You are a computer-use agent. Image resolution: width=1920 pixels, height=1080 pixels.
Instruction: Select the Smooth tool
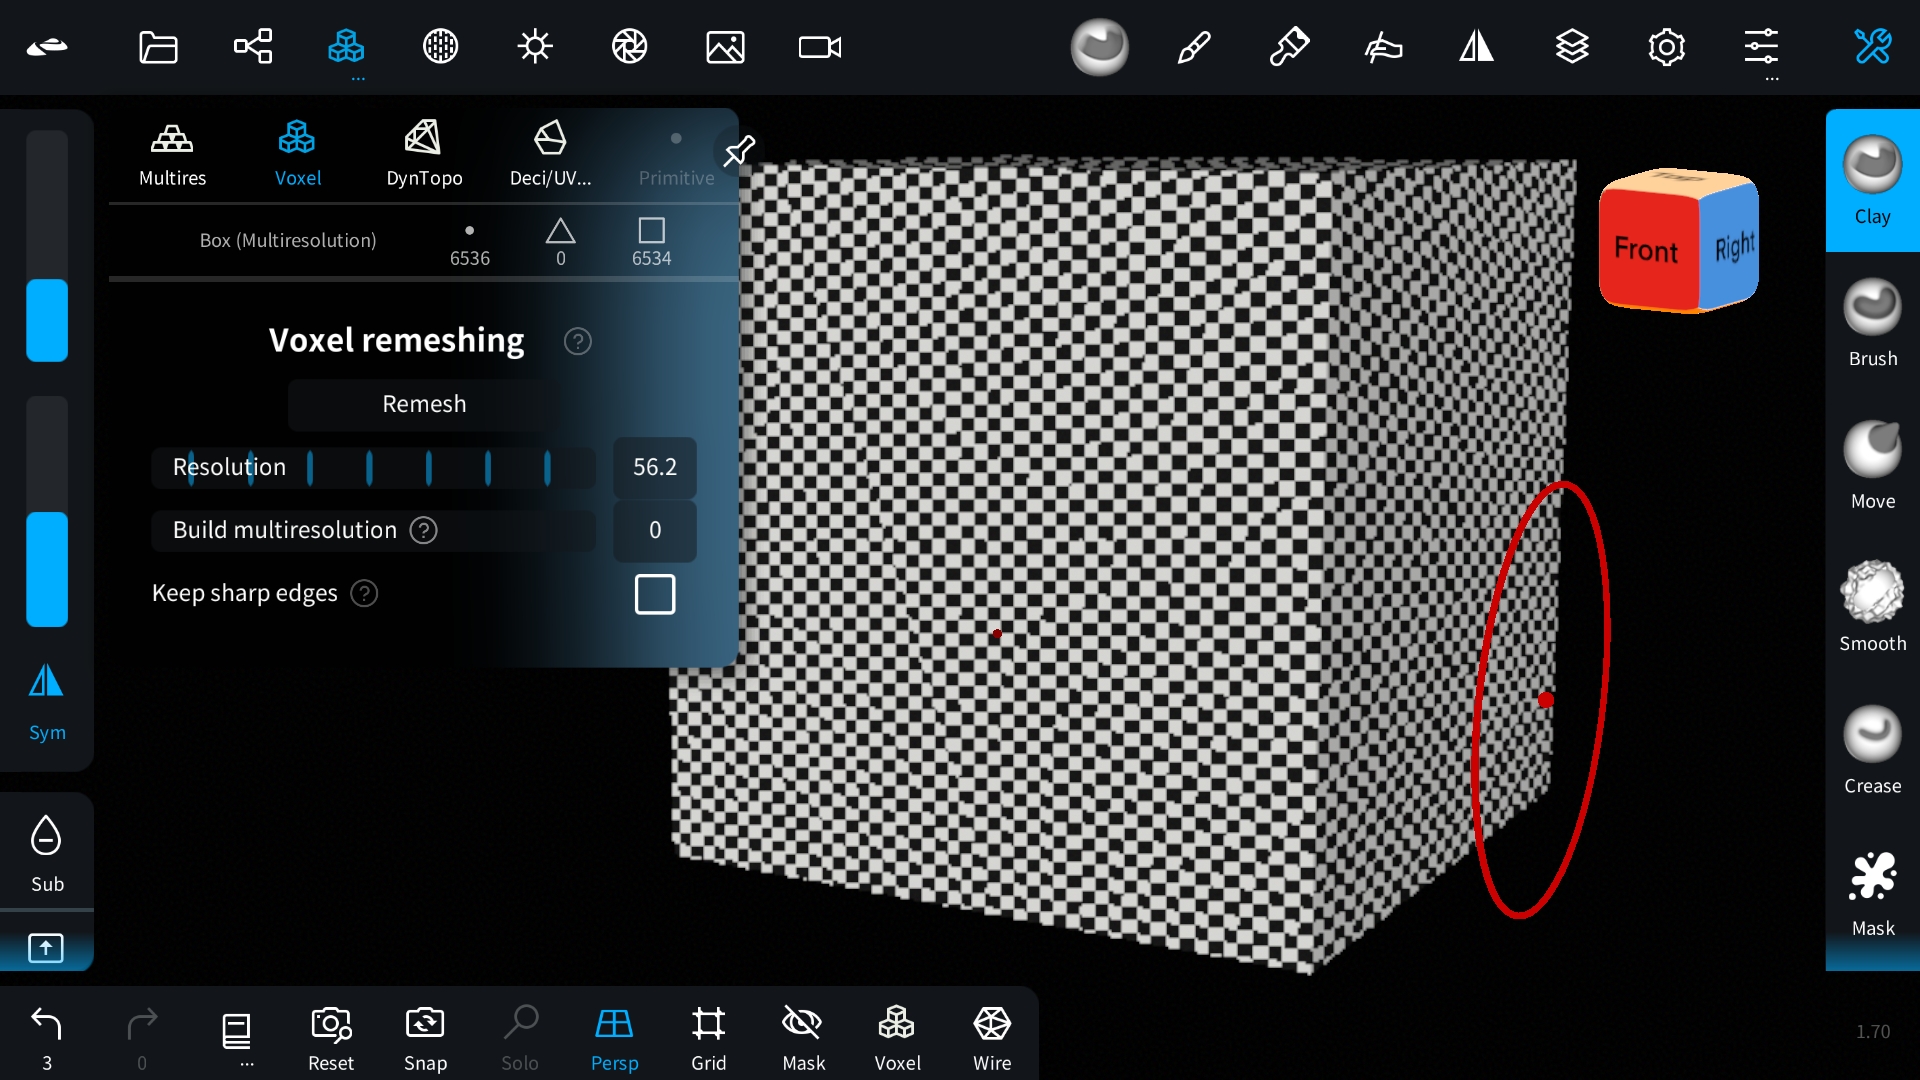coord(1872,607)
